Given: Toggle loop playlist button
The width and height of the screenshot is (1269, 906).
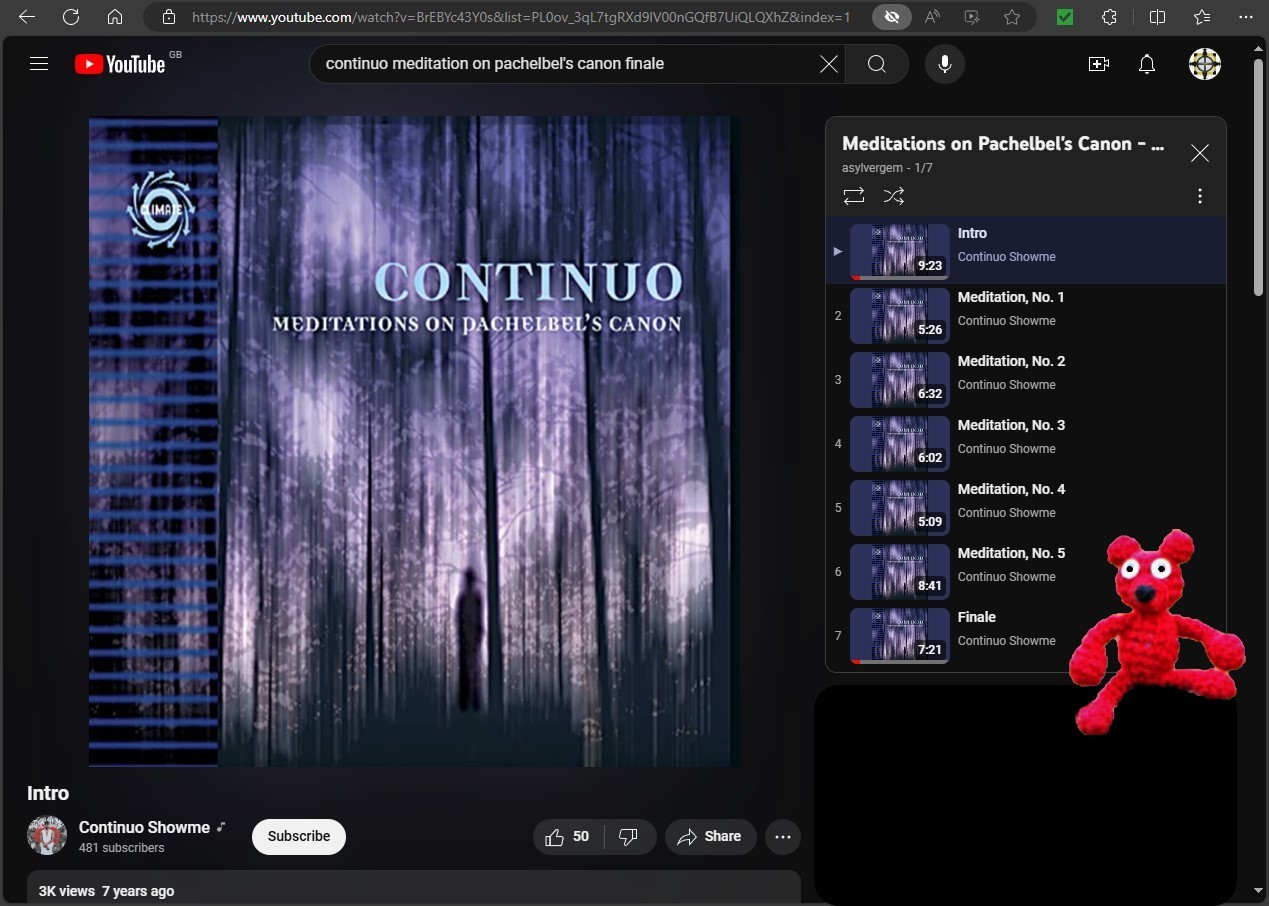Looking at the screenshot, I should [854, 196].
